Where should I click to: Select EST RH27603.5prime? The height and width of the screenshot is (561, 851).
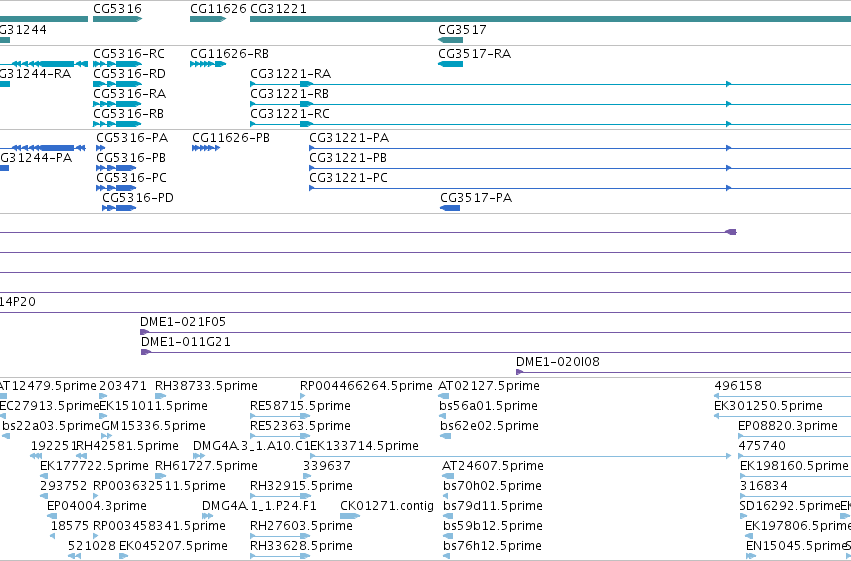click(x=301, y=526)
